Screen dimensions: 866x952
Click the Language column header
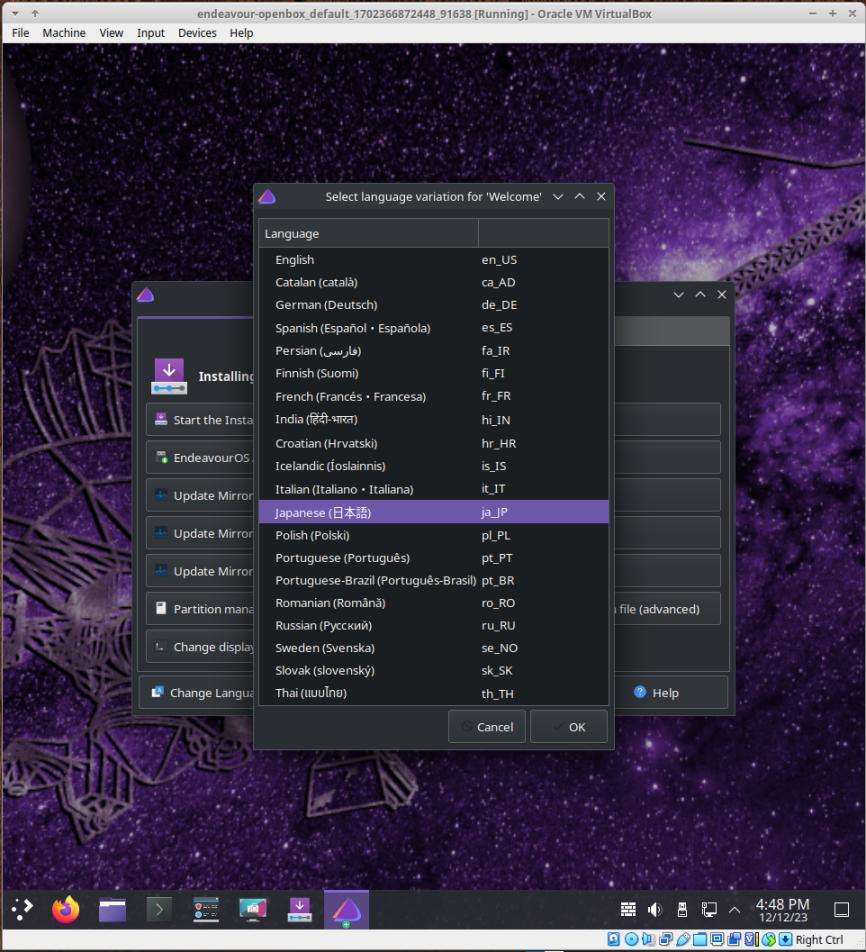point(369,234)
